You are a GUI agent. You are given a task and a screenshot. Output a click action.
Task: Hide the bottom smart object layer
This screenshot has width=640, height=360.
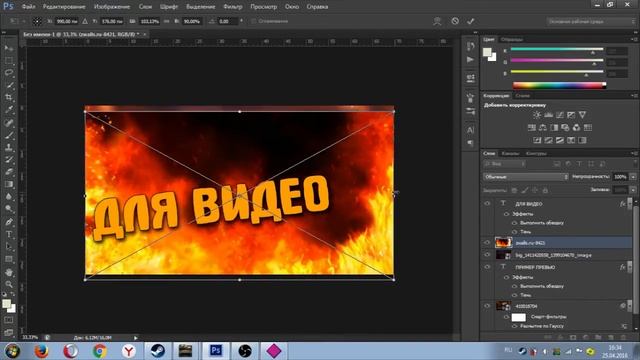click(x=487, y=306)
